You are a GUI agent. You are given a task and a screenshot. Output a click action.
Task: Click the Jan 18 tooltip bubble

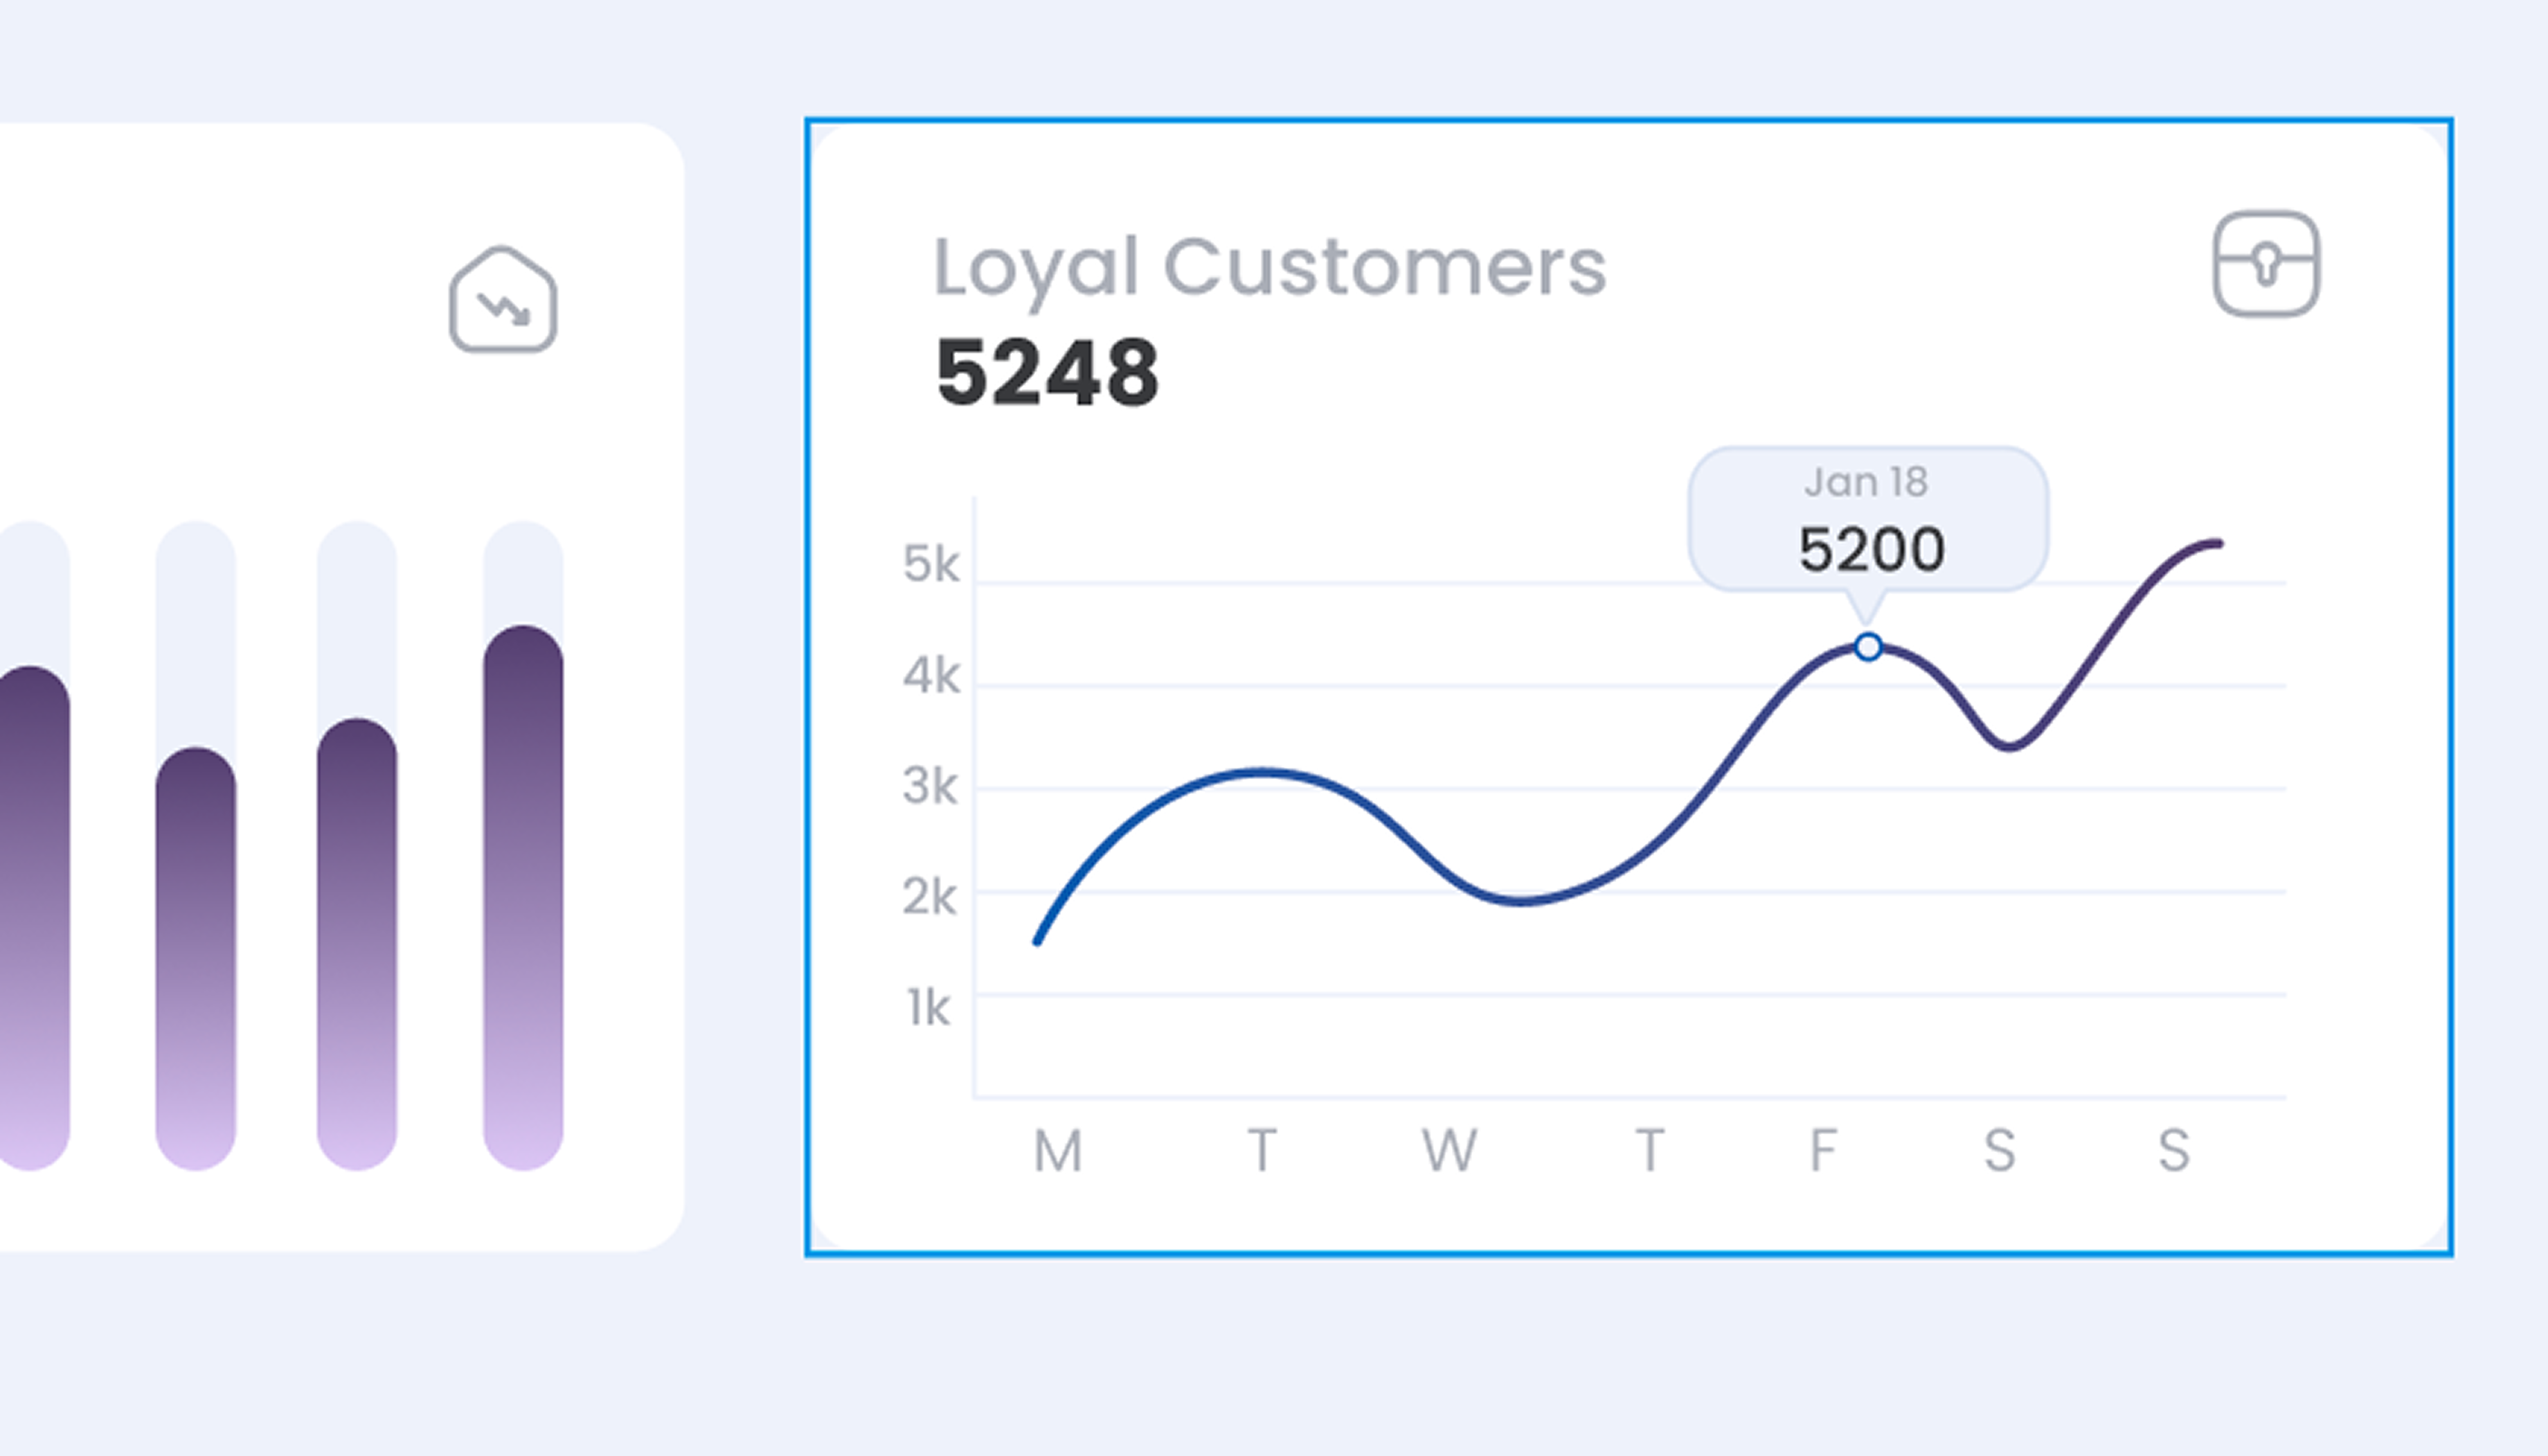pos(1868,518)
